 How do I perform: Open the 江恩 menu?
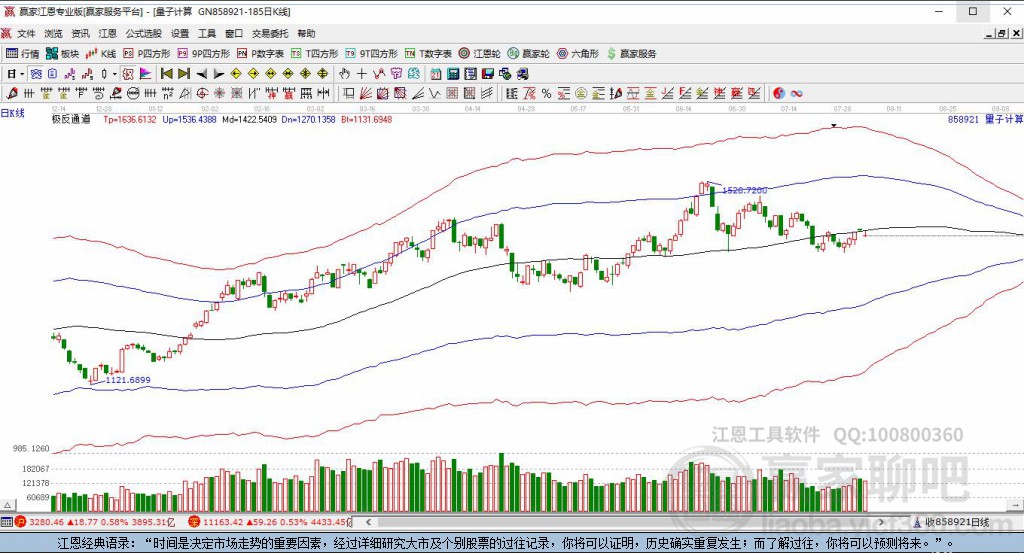coord(107,33)
